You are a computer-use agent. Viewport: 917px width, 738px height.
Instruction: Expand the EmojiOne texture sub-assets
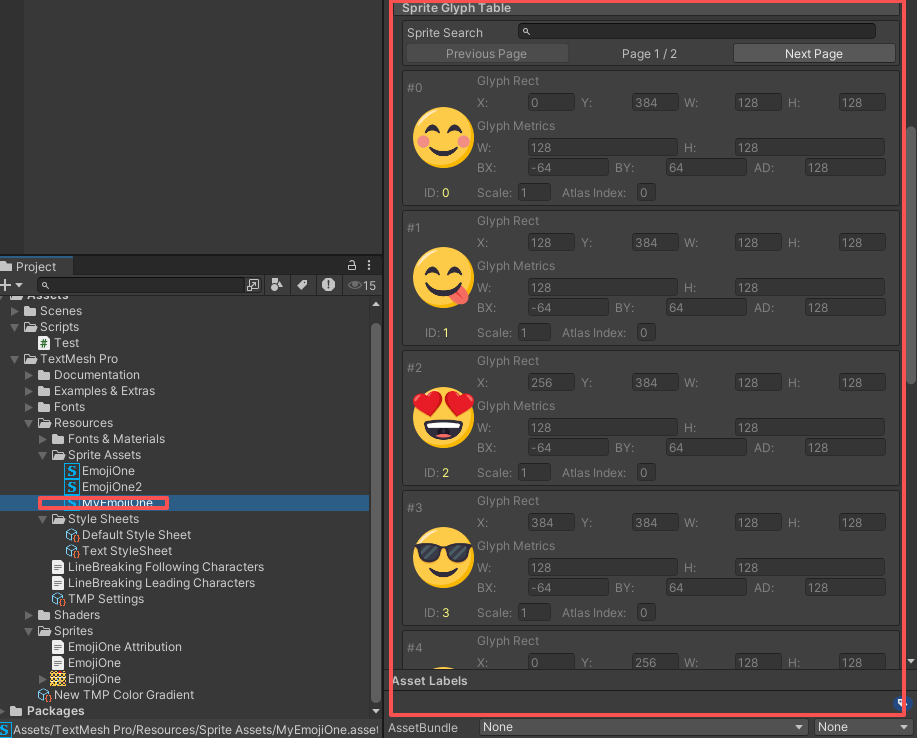(43, 679)
